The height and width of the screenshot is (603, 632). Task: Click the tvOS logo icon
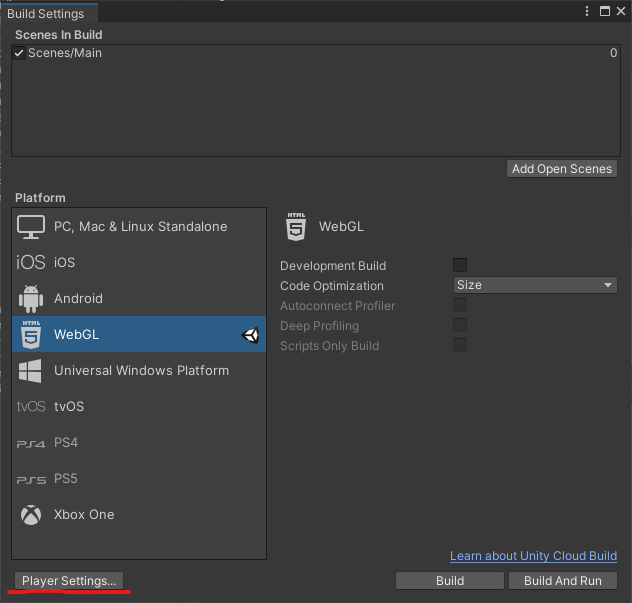point(31,406)
